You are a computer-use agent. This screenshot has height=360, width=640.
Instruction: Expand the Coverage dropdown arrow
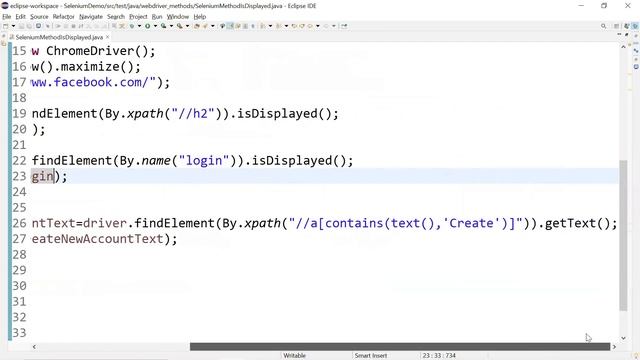171,26
